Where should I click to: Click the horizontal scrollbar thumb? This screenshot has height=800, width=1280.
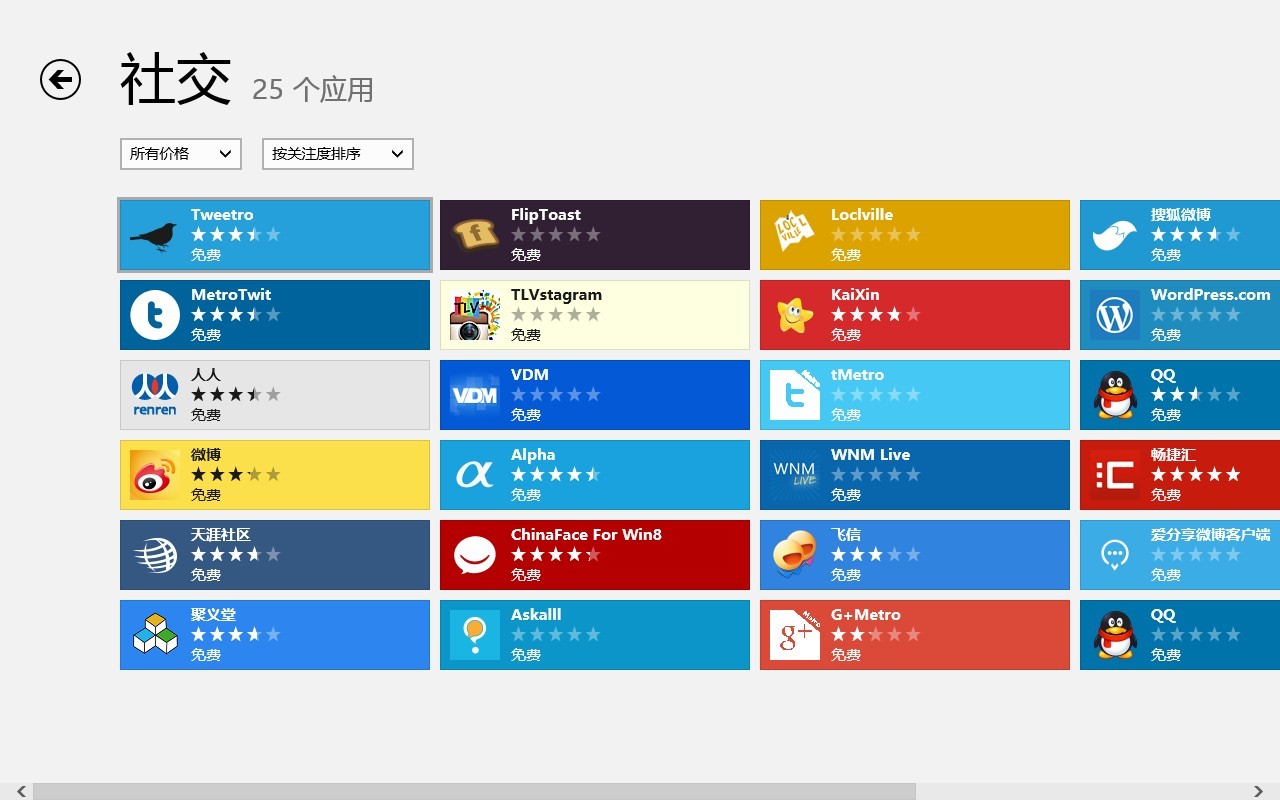[474, 792]
